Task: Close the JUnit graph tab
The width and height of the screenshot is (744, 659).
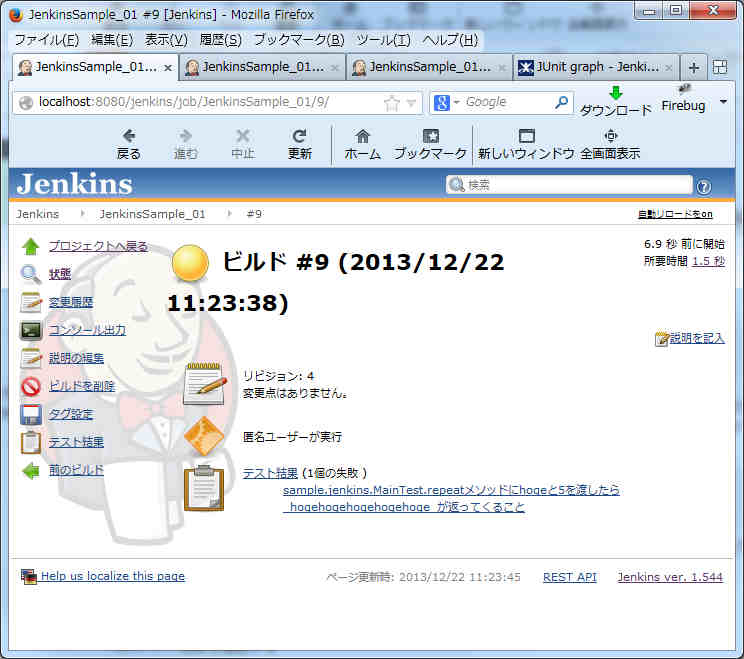Action: [x=669, y=68]
